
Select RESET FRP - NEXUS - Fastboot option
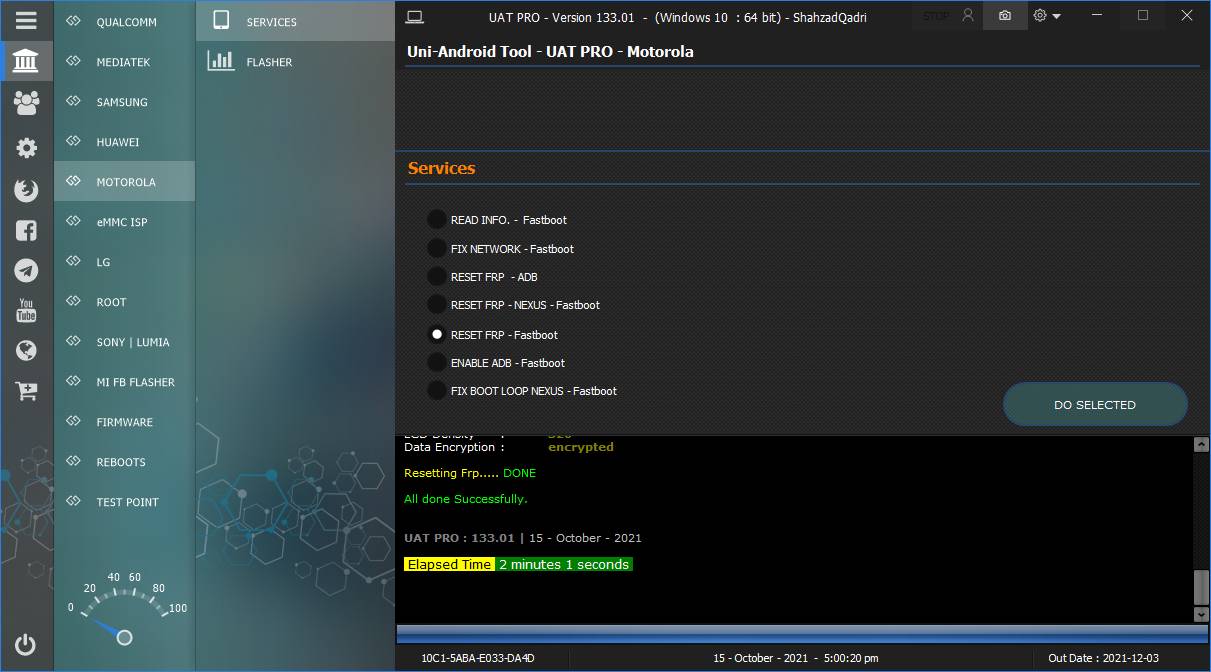tap(437, 304)
